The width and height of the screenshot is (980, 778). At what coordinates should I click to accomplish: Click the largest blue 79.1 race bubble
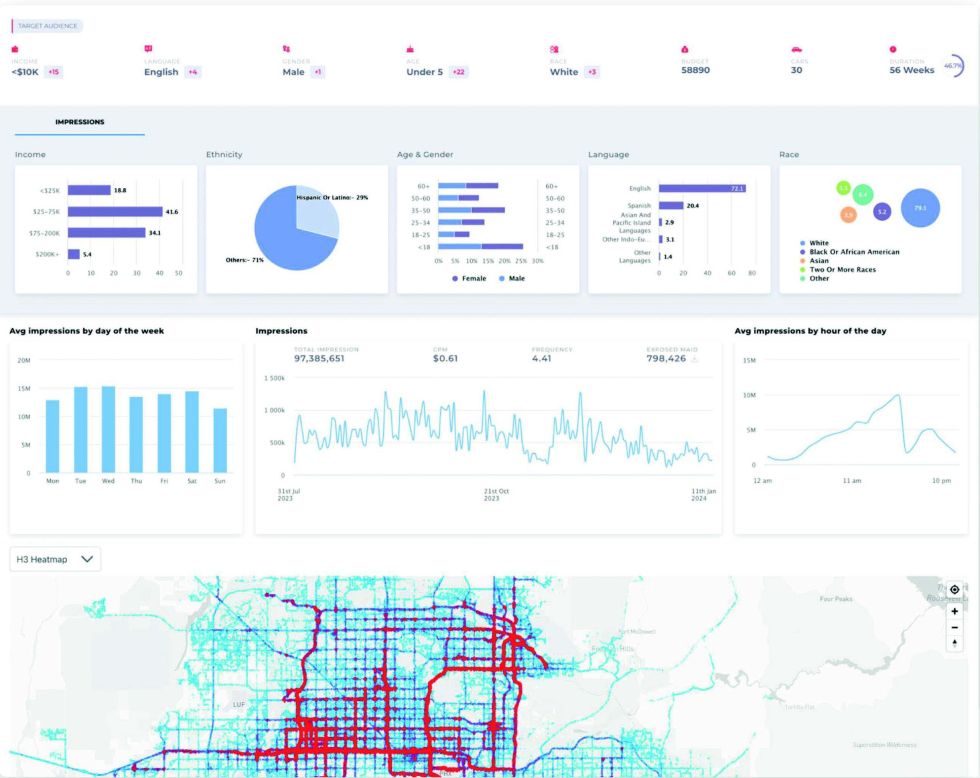(919, 208)
